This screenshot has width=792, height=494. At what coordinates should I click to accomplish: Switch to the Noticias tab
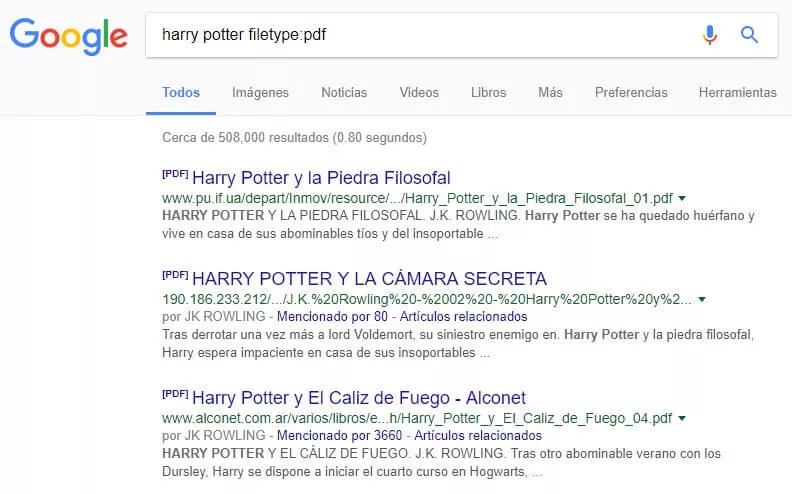[344, 92]
